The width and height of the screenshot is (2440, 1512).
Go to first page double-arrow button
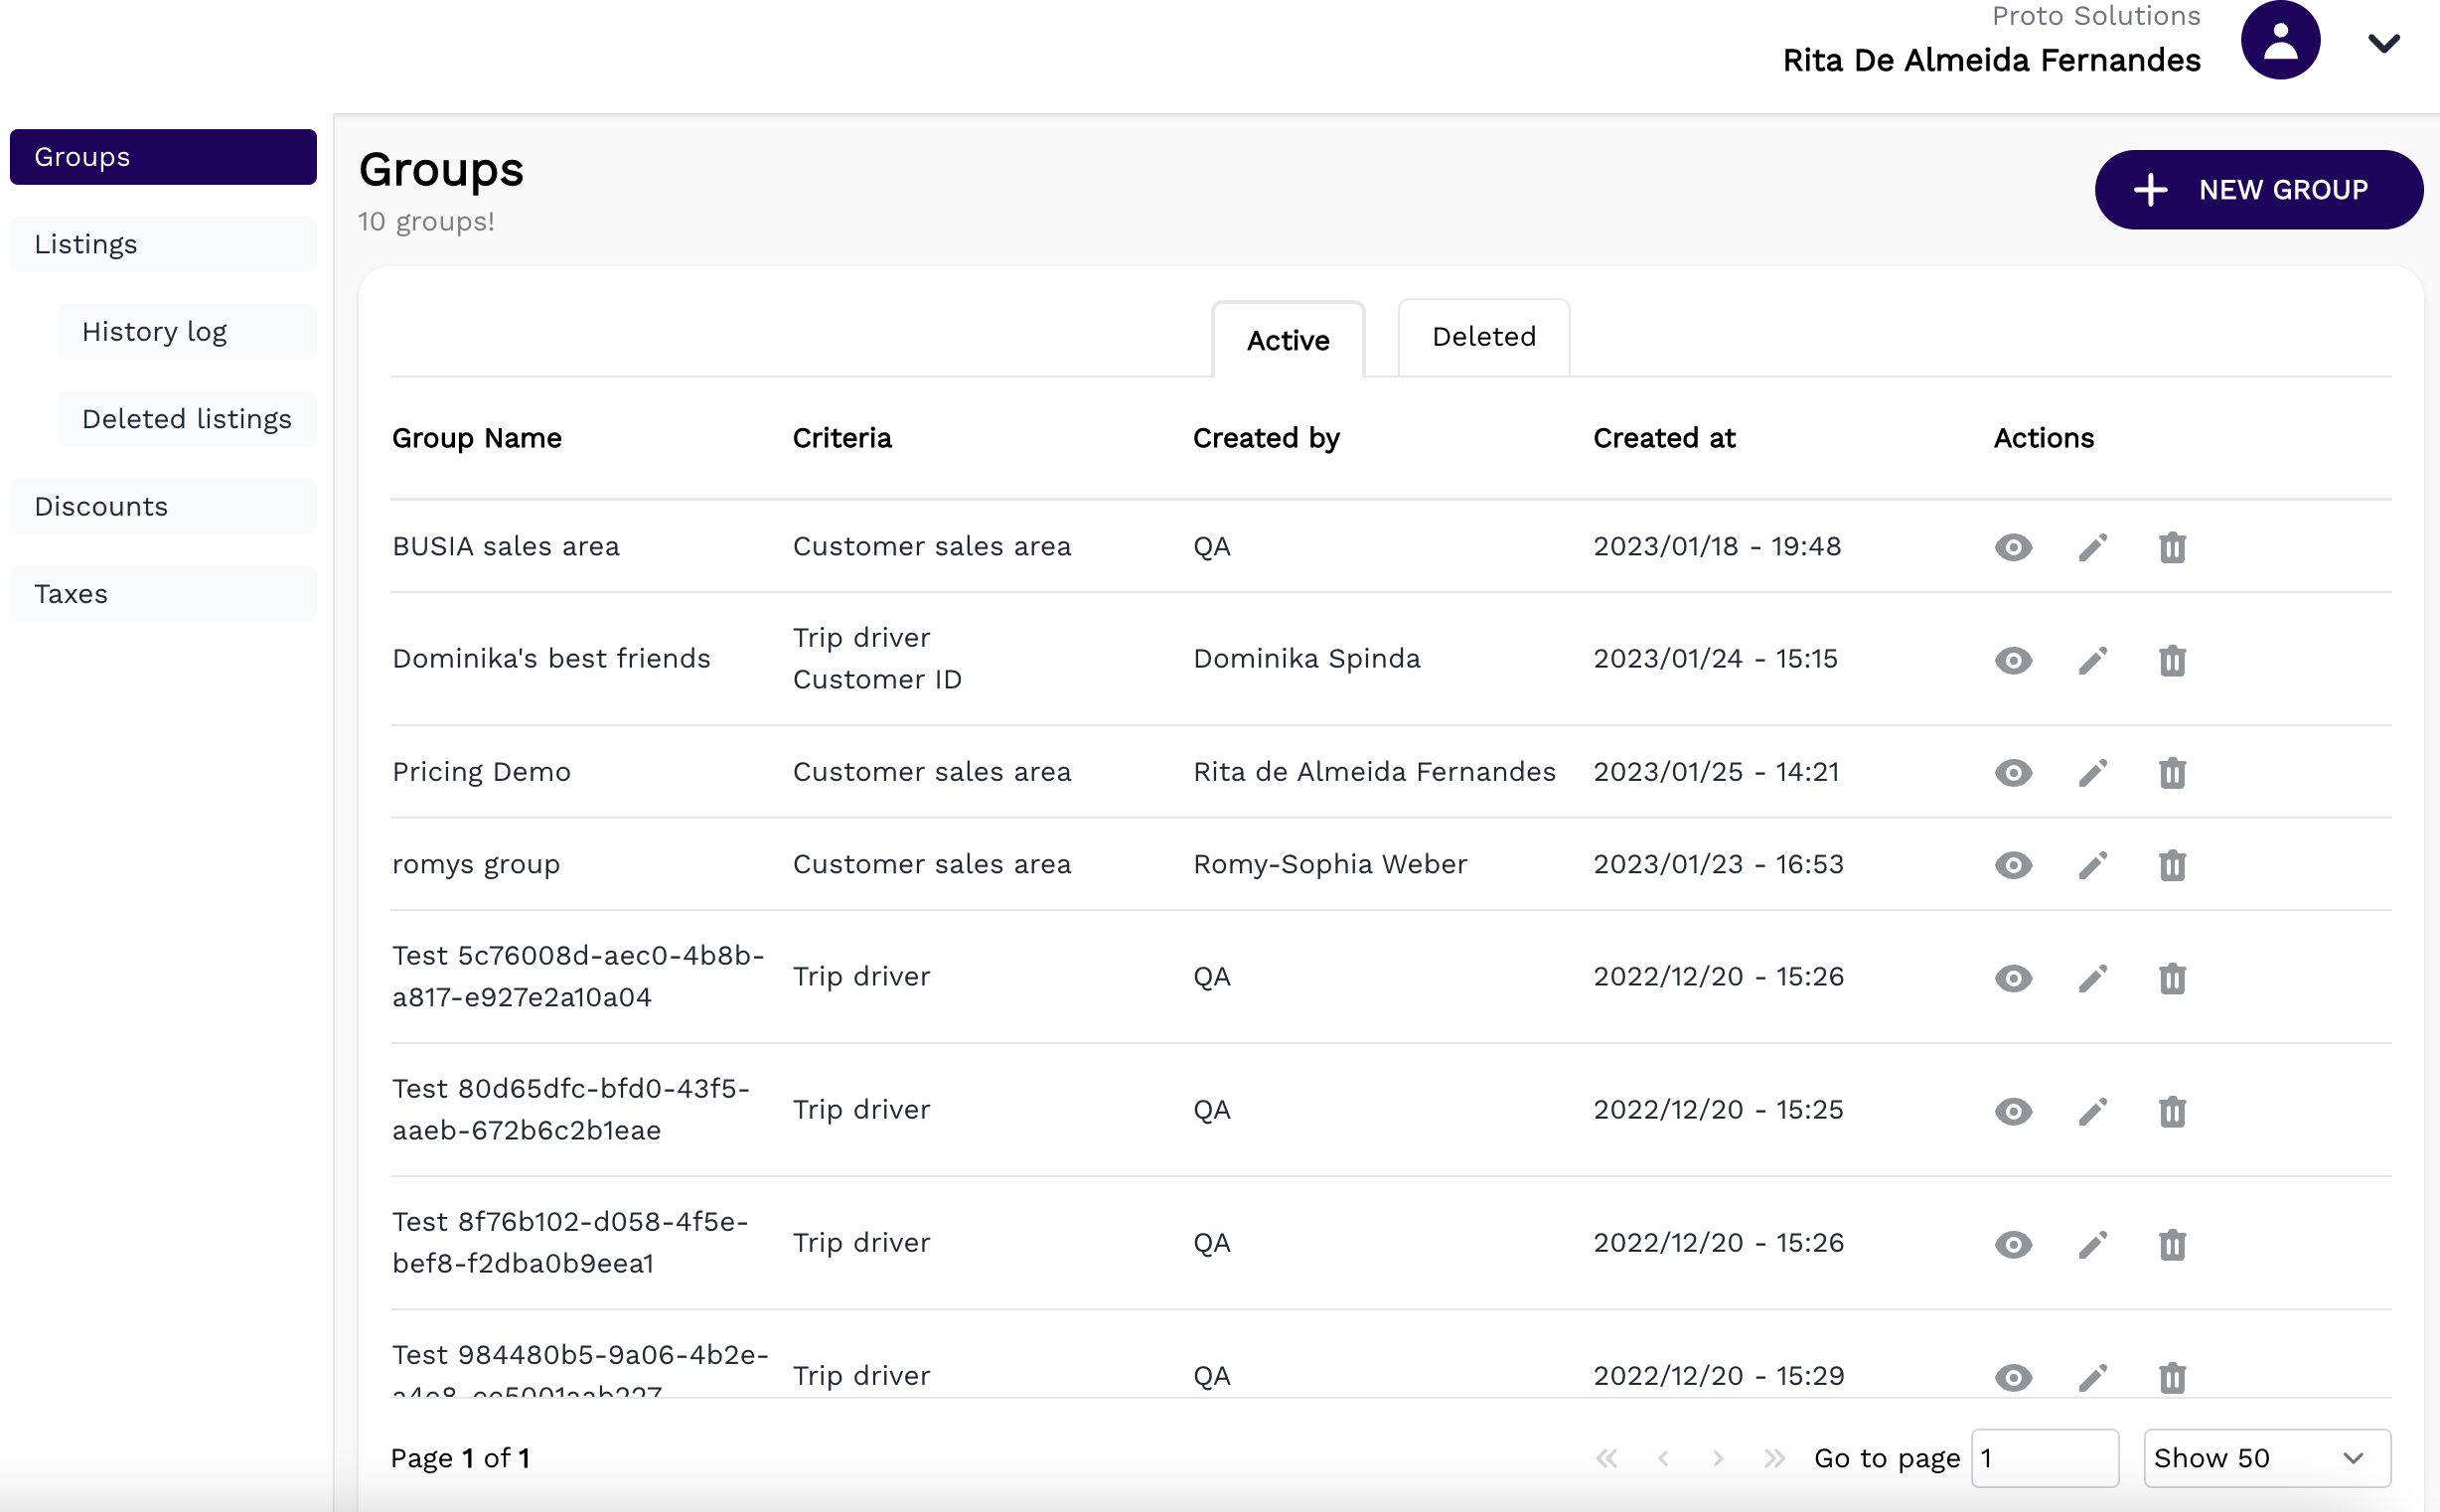[x=1606, y=1457]
